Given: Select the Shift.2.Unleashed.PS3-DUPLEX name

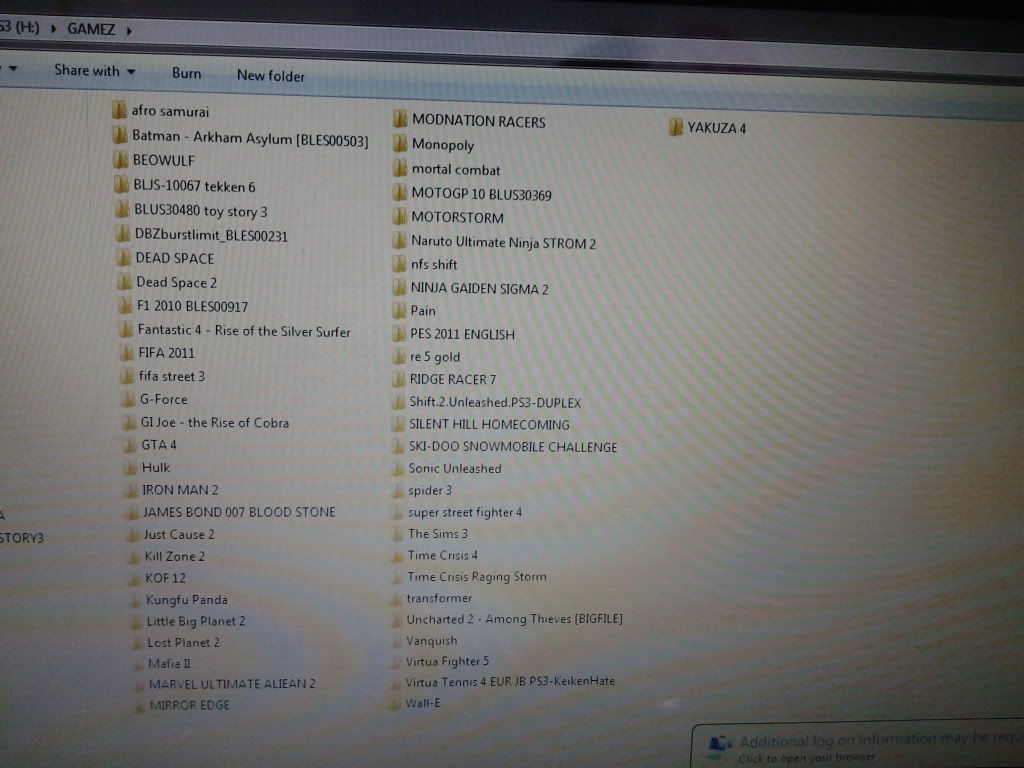Looking at the screenshot, I should point(495,402).
